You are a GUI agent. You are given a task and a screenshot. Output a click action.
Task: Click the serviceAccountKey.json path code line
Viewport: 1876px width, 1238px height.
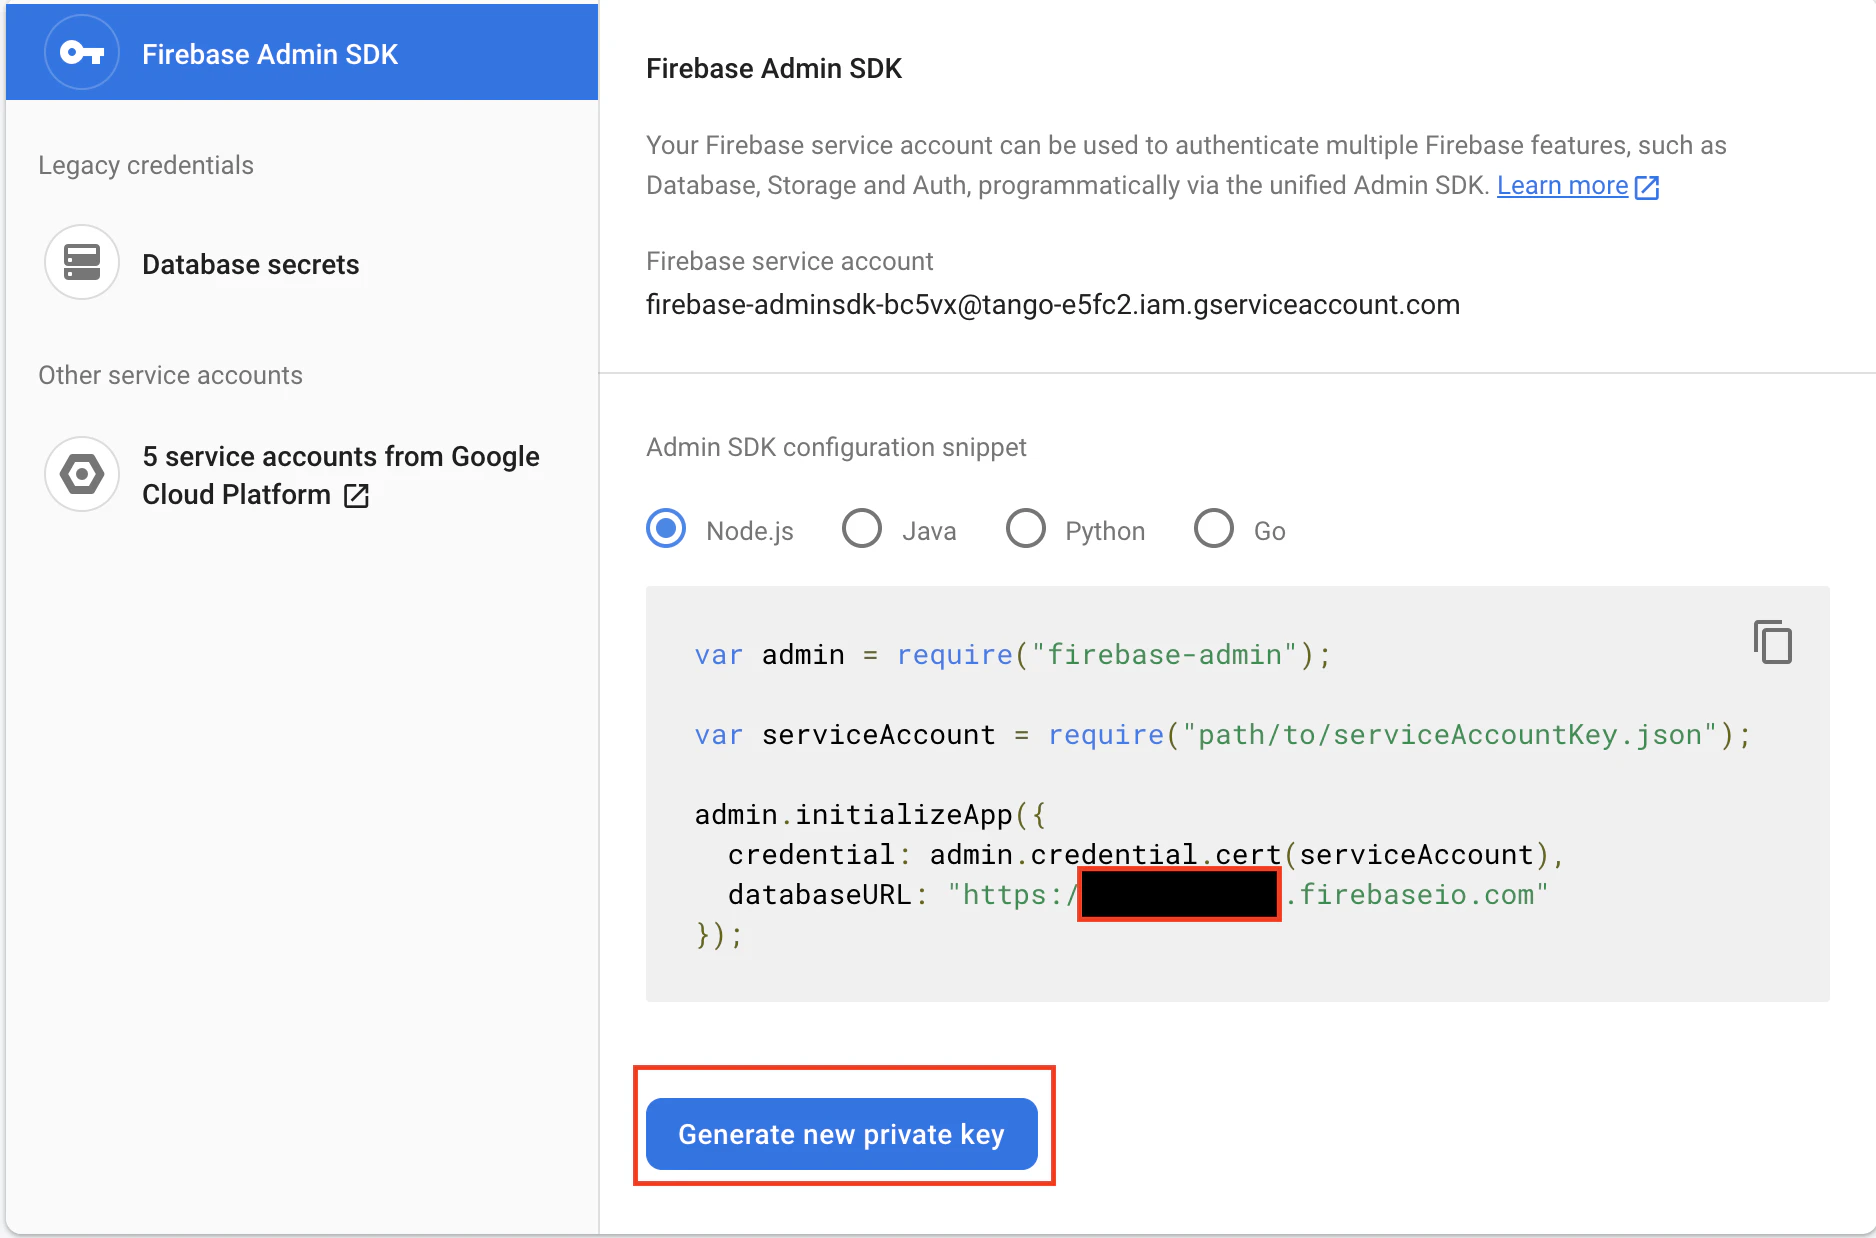point(1223,735)
